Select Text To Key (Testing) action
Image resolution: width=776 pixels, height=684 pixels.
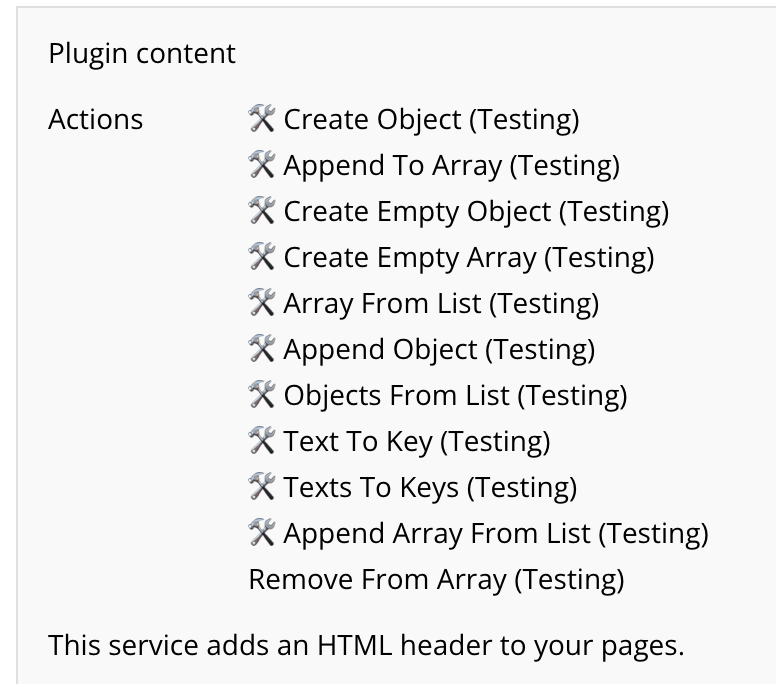417,442
